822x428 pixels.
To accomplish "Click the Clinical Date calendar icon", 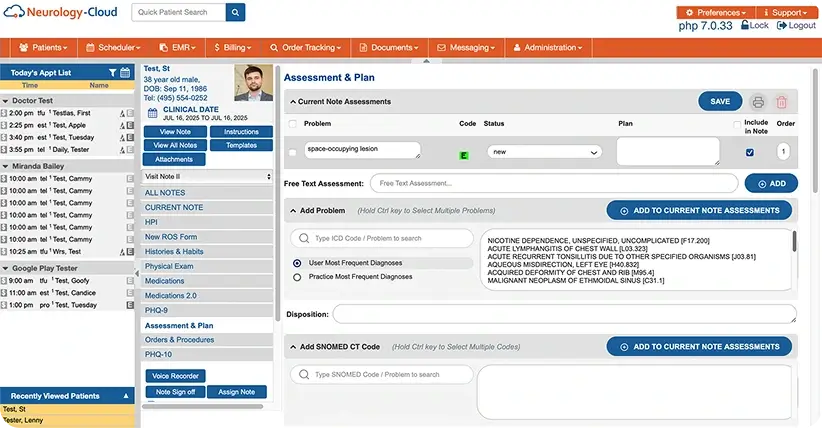I will pos(153,113).
